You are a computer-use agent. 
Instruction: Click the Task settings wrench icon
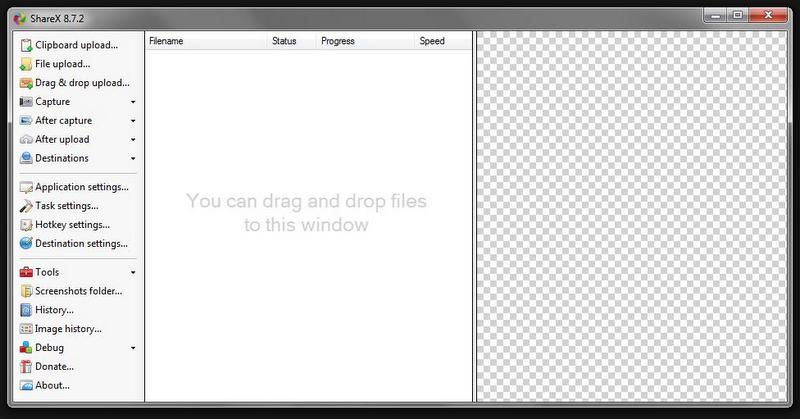coord(26,206)
